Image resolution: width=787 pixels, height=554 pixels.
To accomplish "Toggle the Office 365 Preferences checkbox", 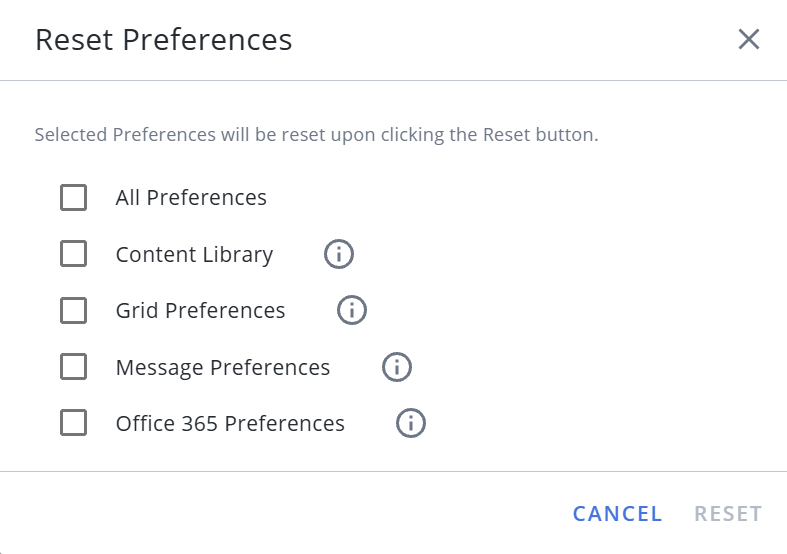I will pos(74,424).
